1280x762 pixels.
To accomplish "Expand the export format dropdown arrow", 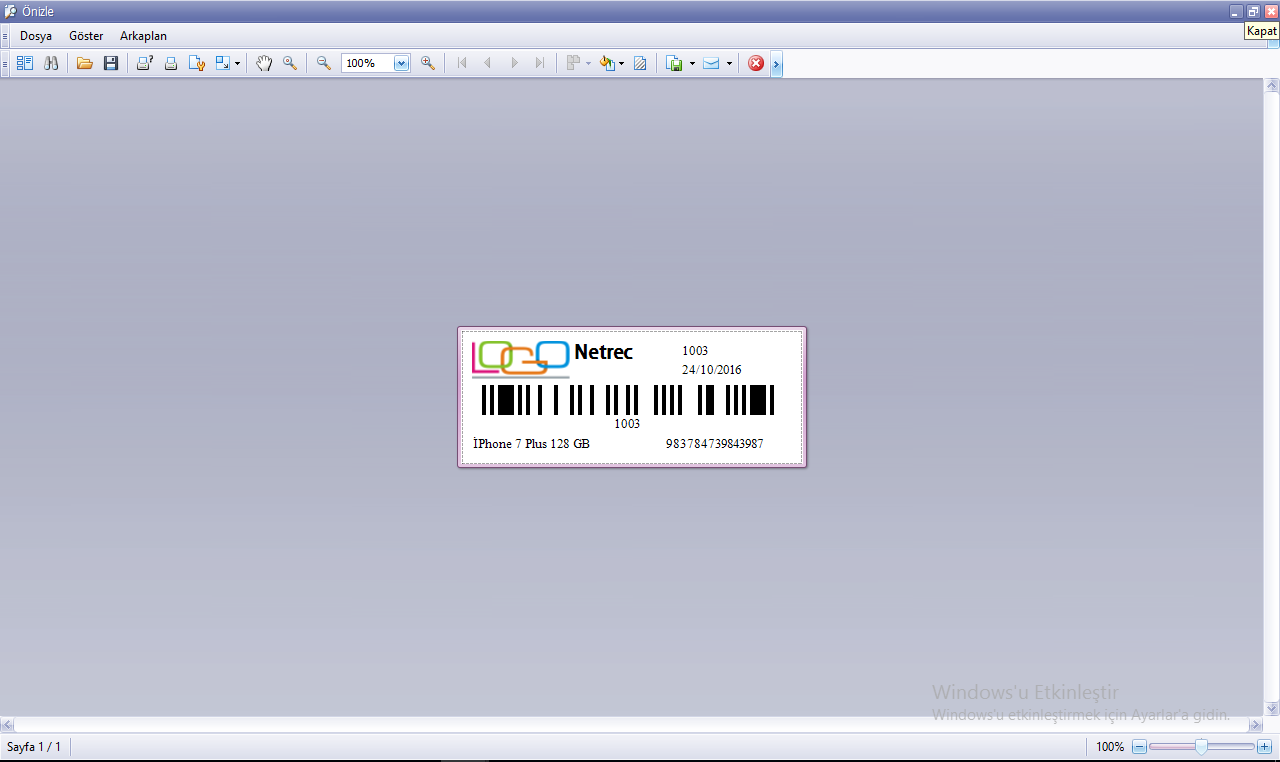I will tap(692, 63).
